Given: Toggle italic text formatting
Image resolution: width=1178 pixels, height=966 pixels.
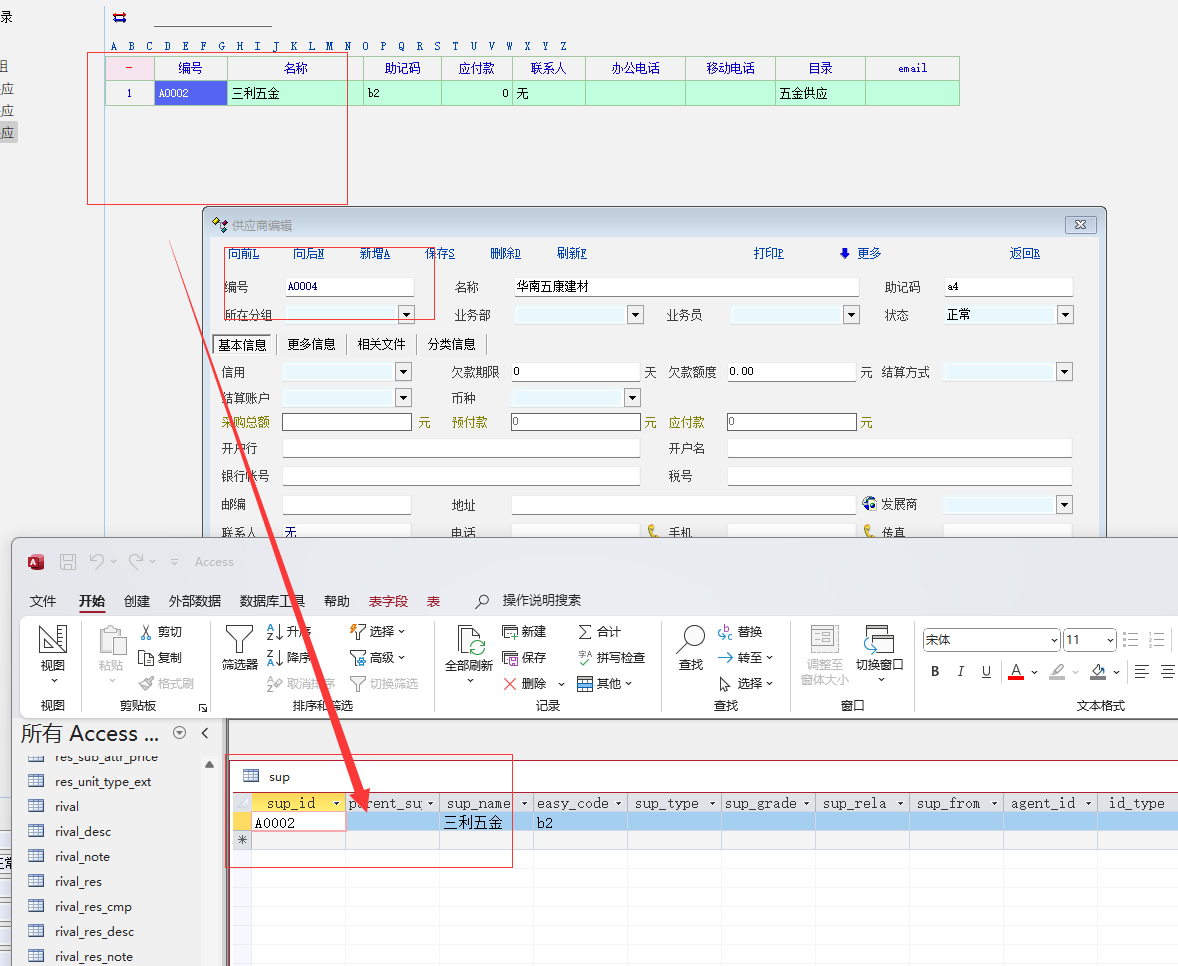Looking at the screenshot, I should coord(961,672).
